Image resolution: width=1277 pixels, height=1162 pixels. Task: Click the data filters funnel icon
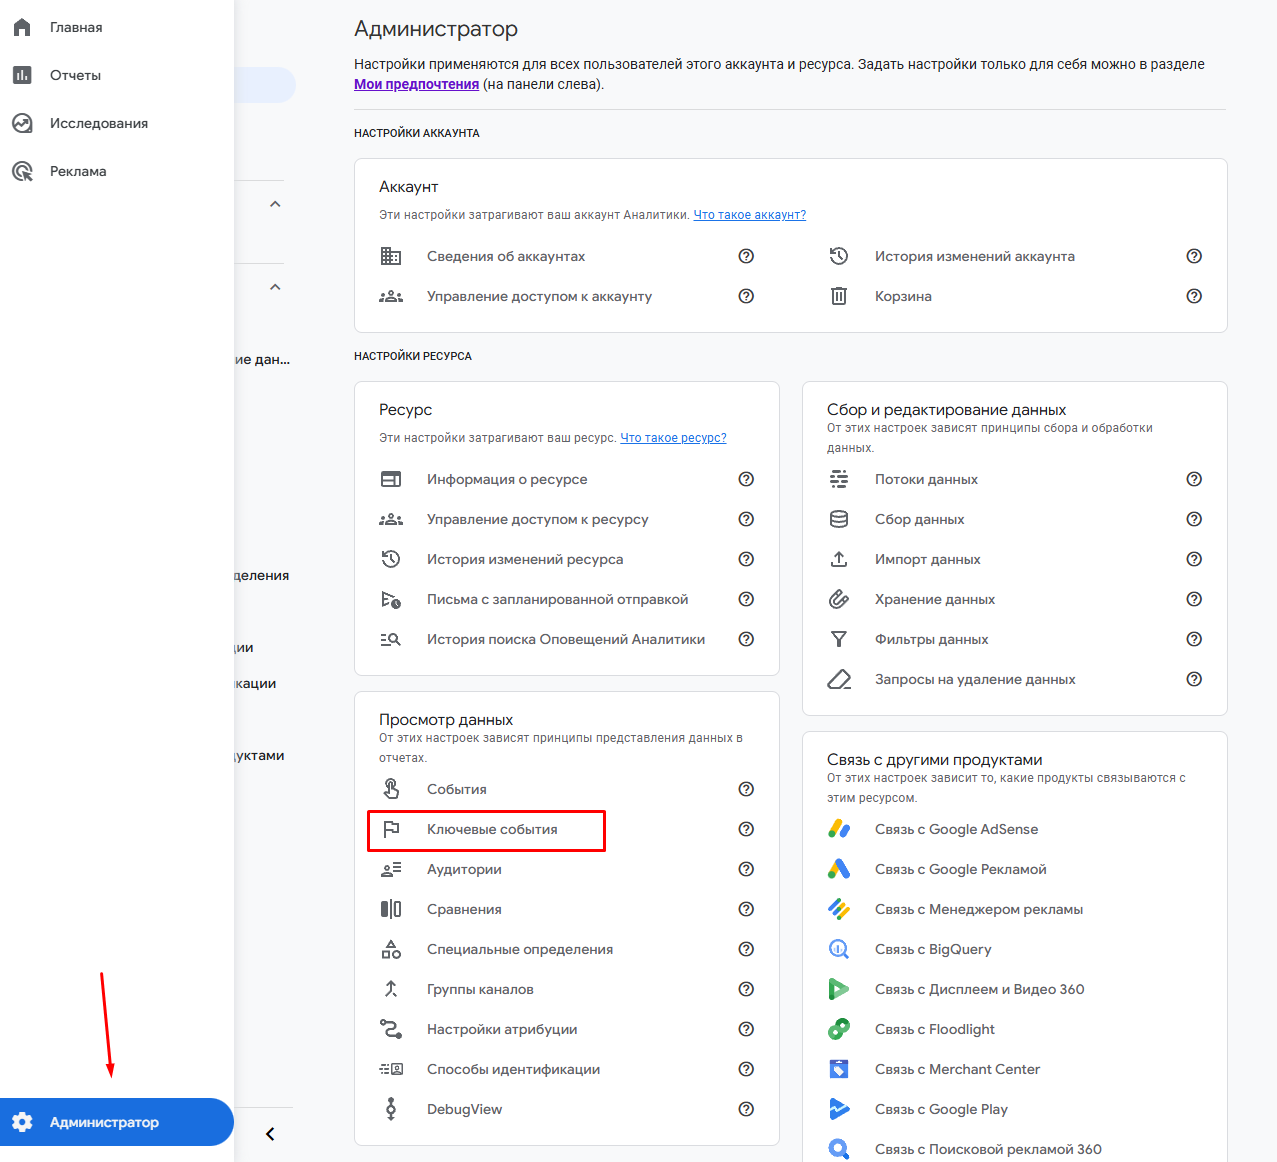(839, 639)
